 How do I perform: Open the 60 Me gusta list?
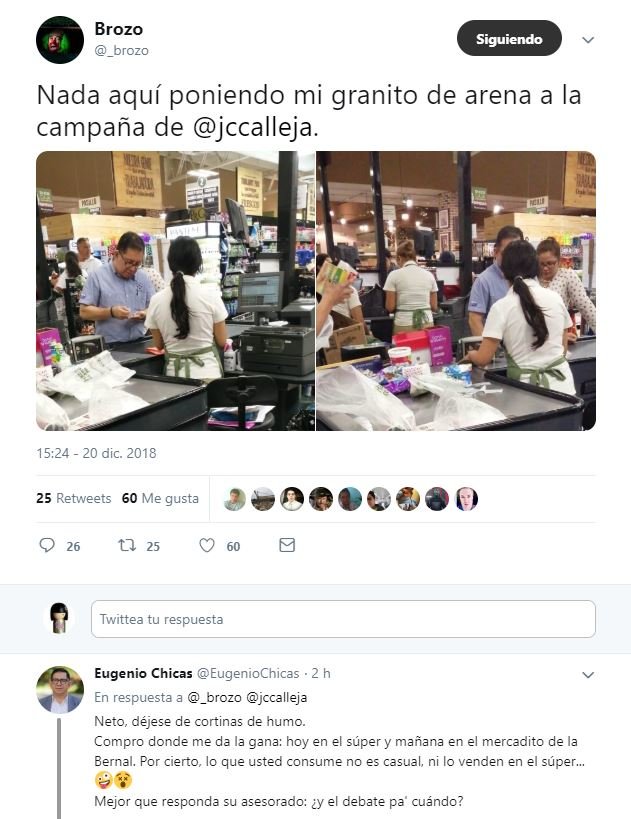pyautogui.click(x=160, y=498)
